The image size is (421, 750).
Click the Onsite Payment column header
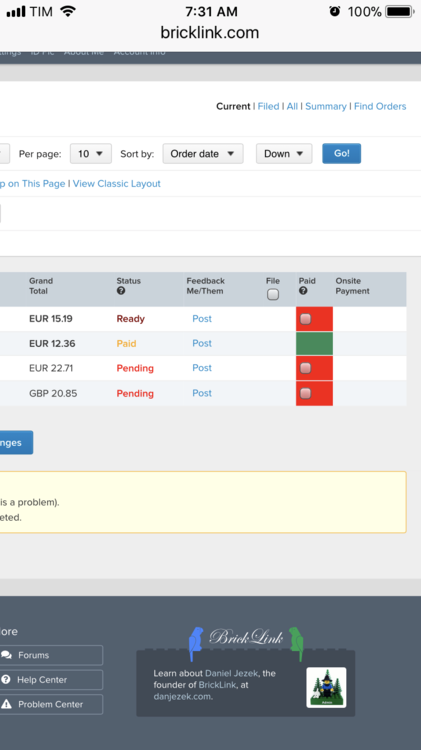tap(353, 286)
